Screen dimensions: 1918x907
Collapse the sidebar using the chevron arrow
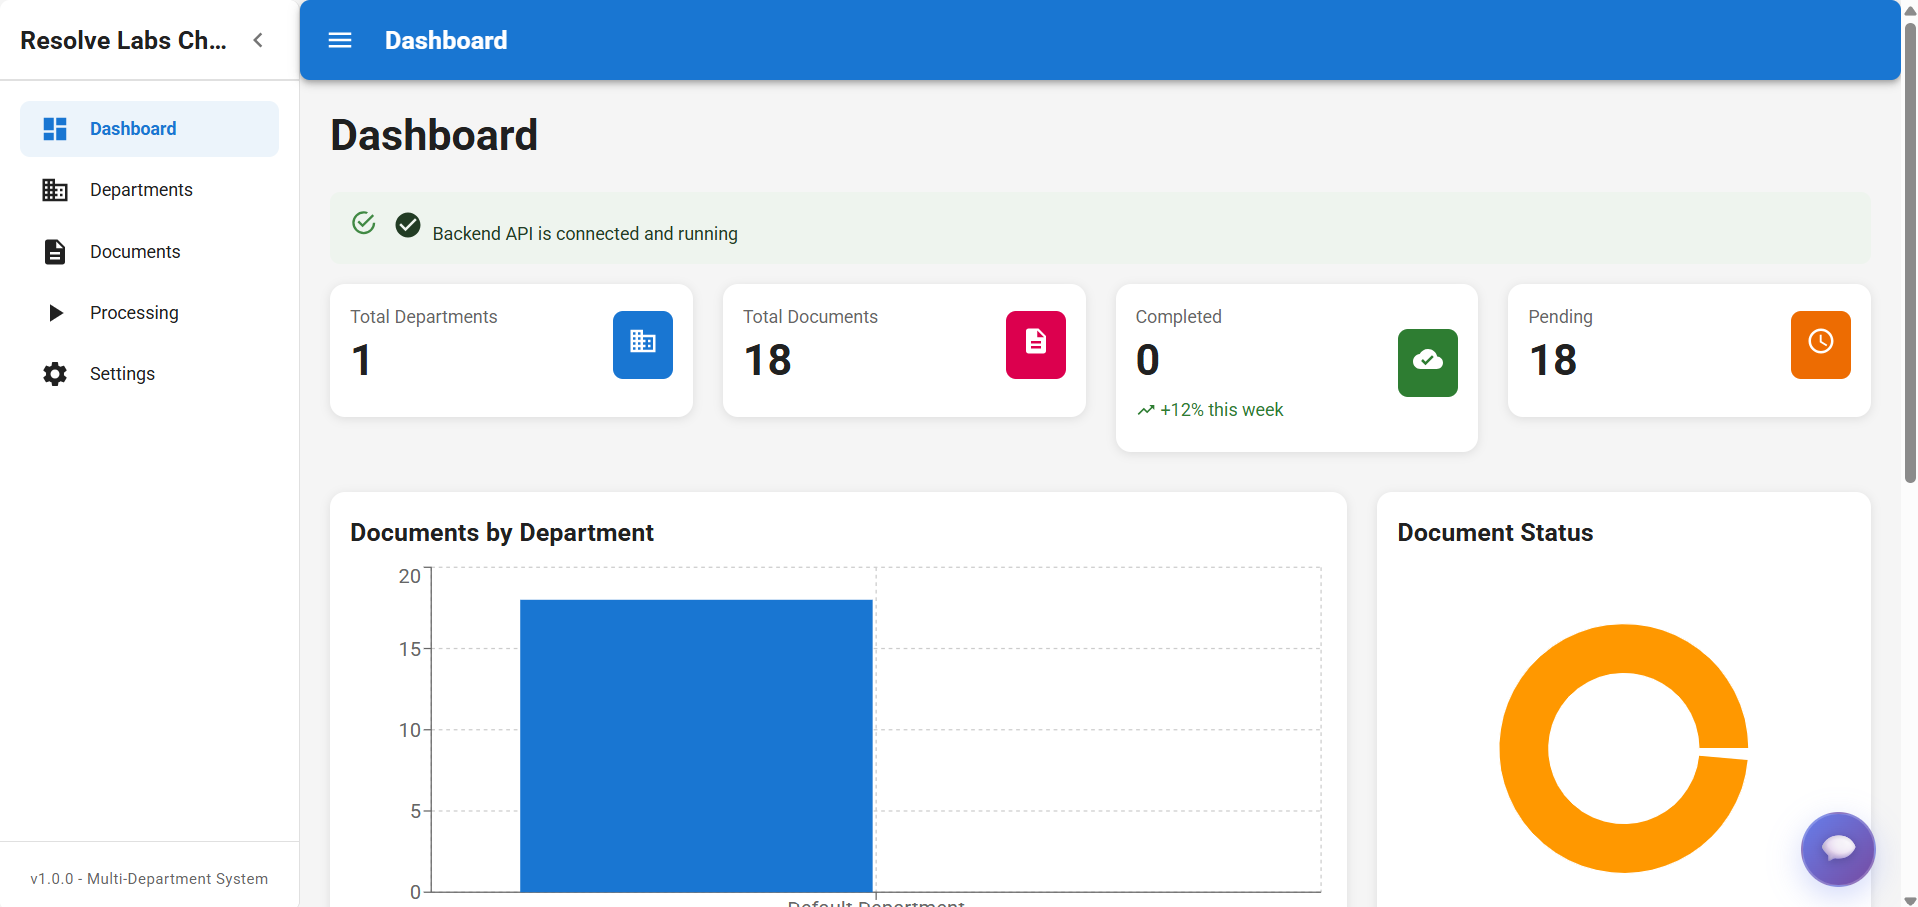pyautogui.click(x=258, y=40)
